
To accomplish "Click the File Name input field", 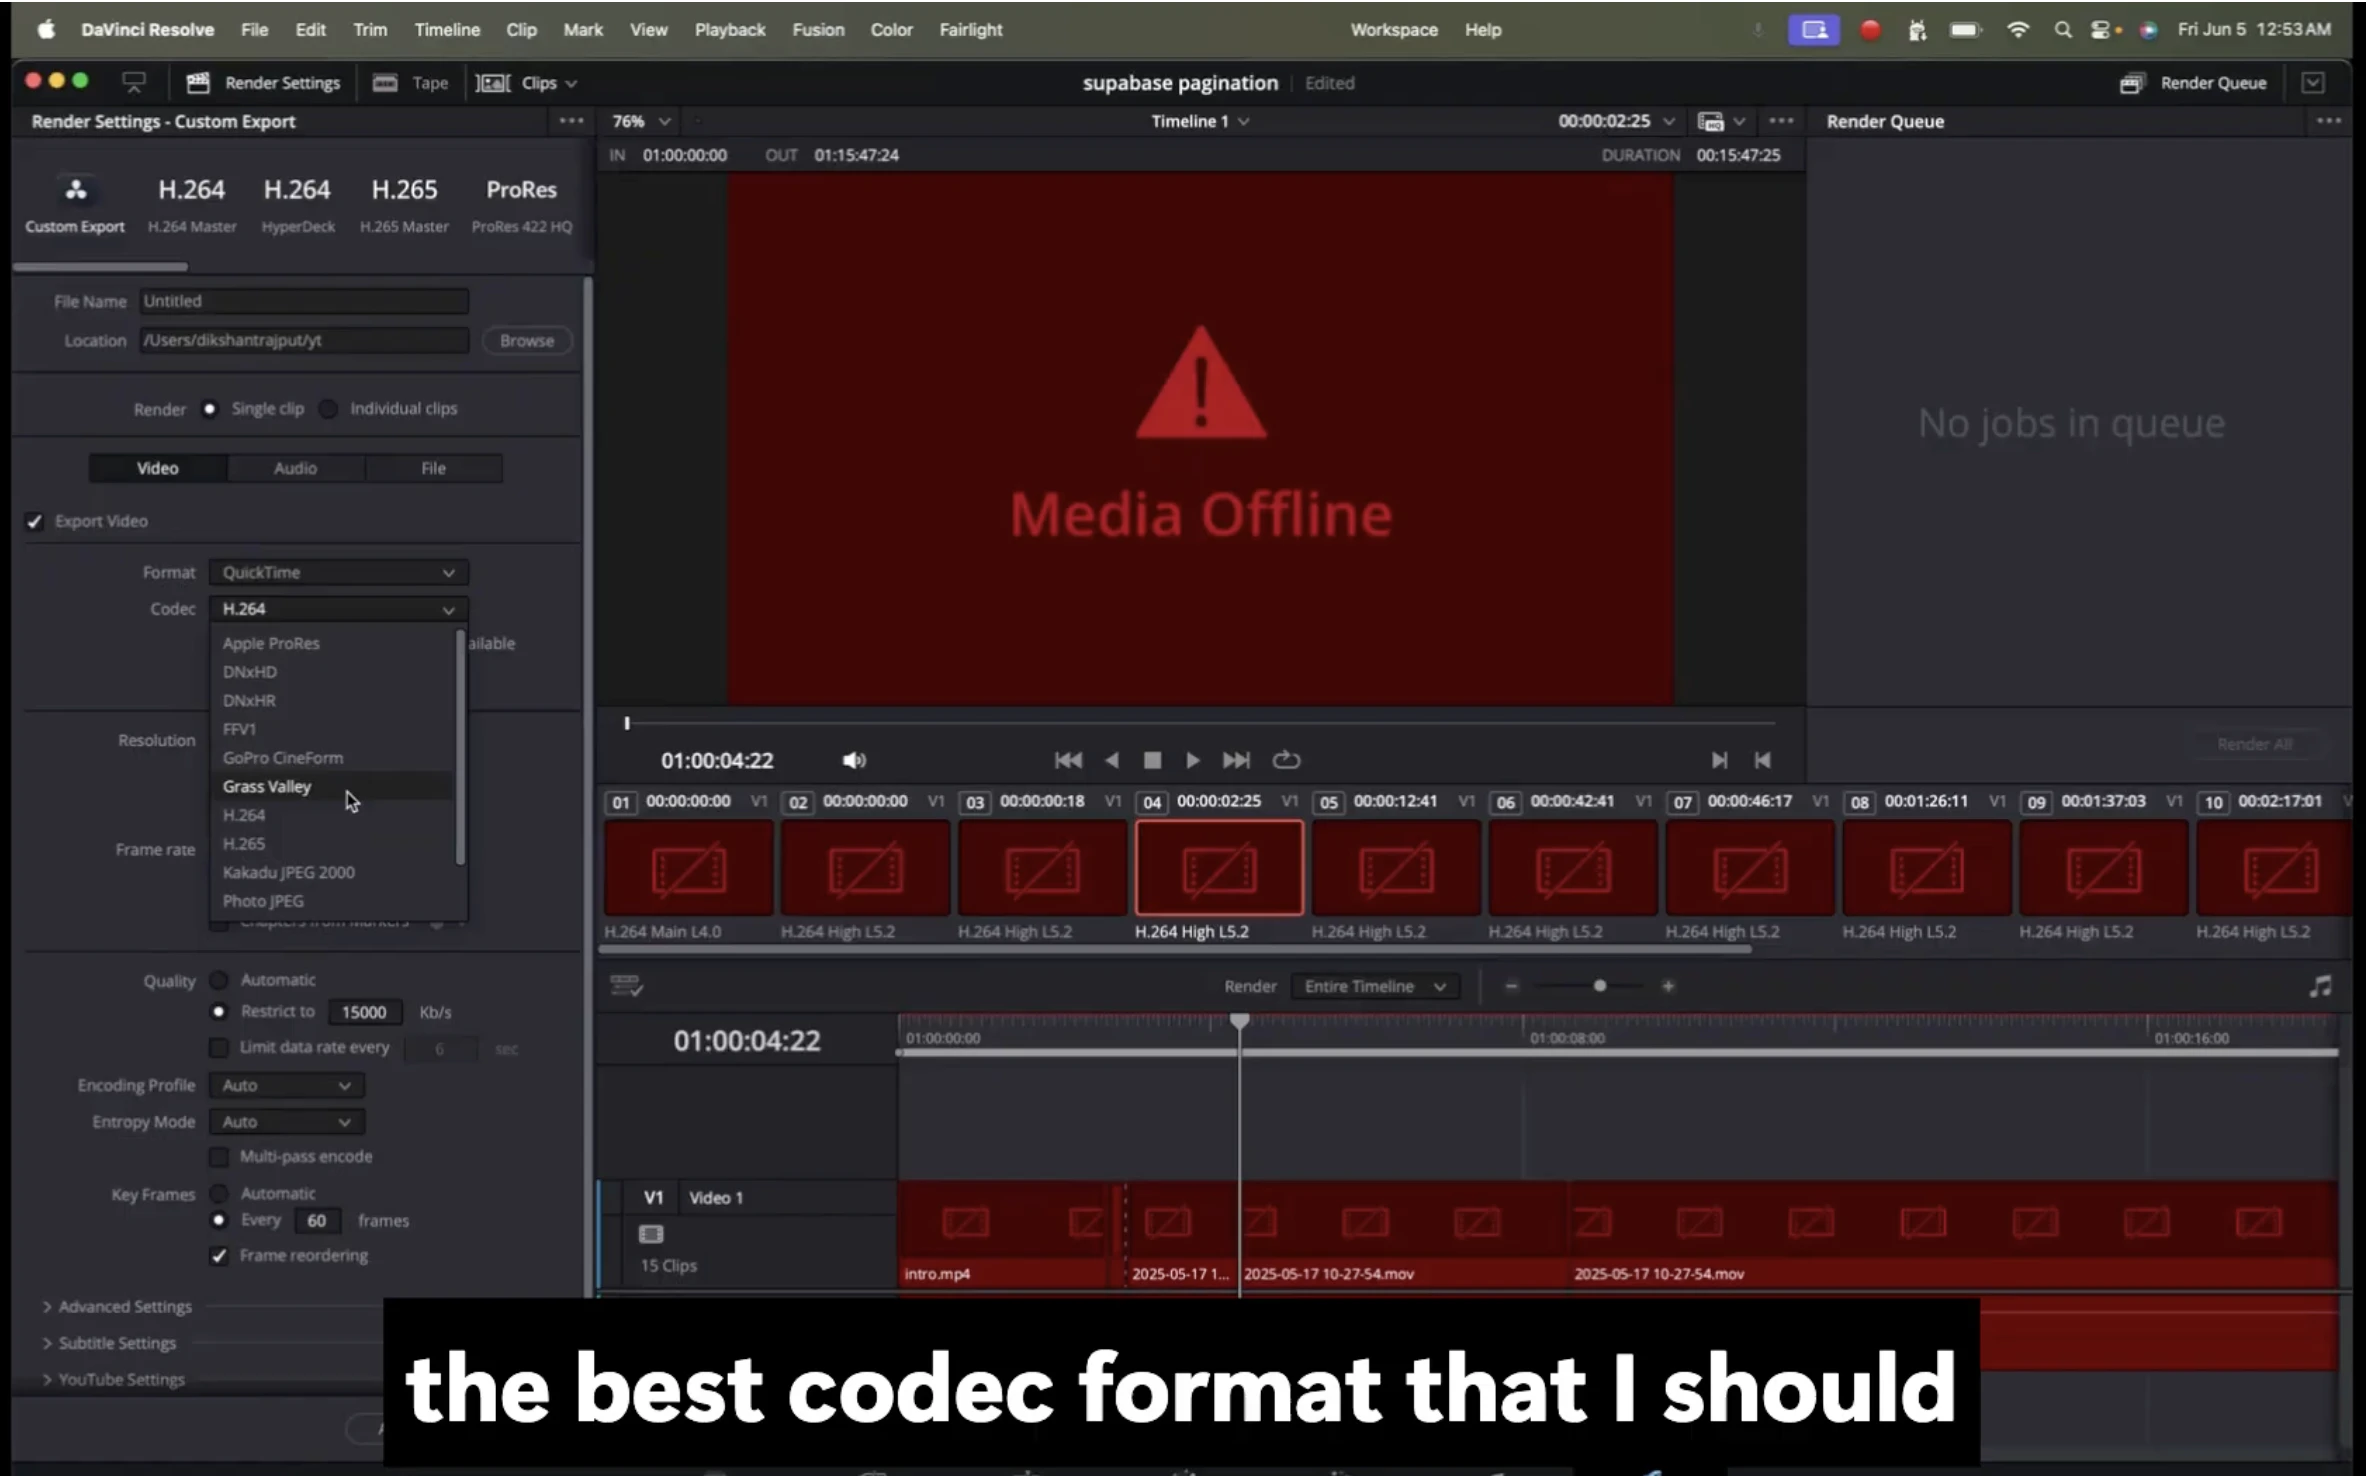I will click(x=304, y=301).
